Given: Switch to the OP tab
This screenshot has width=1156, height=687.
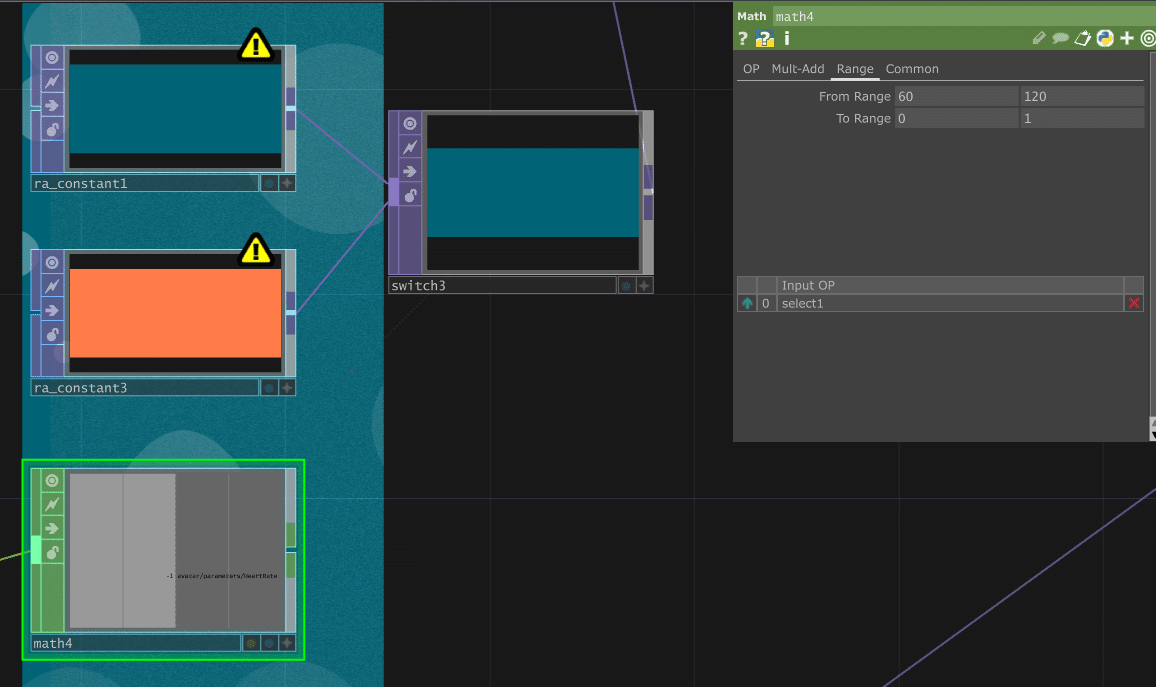Looking at the screenshot, I should (x=751, y=69).
